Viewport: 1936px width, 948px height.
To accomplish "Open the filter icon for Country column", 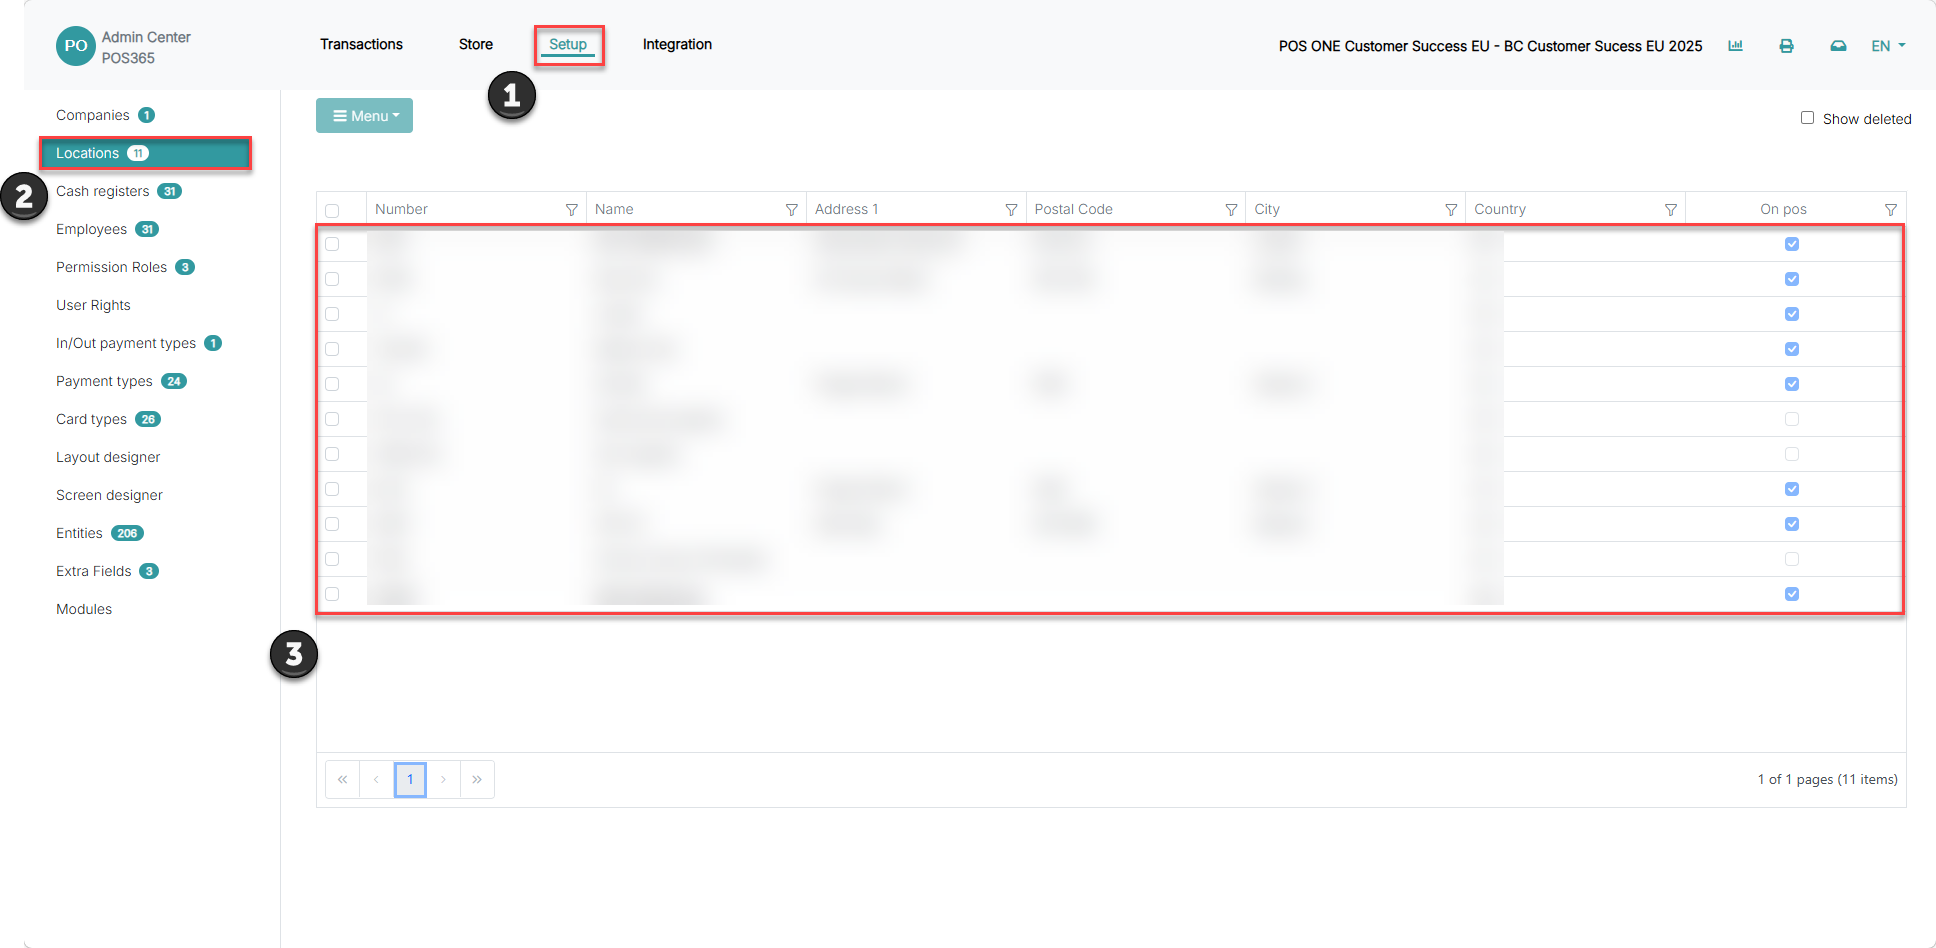I will coord(1670,209).
